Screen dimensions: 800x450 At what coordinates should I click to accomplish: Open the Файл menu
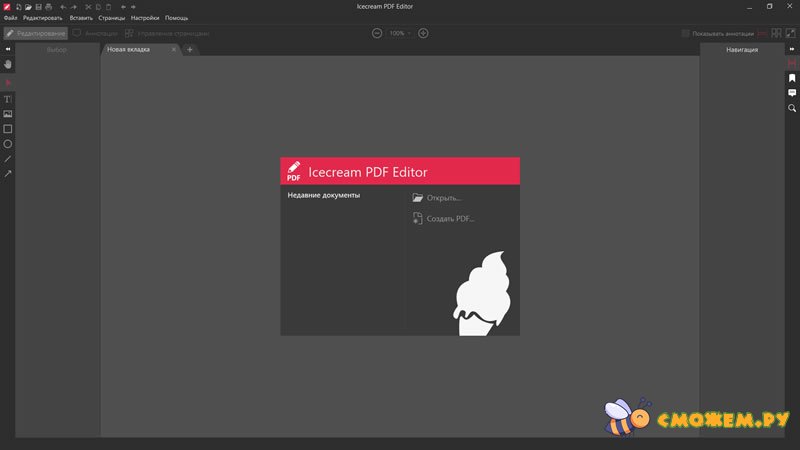coord(11,18)
